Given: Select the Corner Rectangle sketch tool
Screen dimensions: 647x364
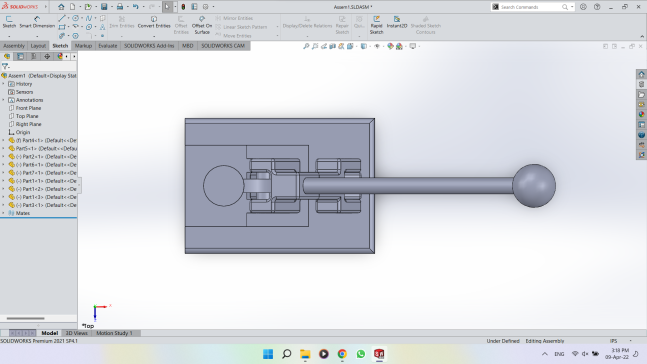Looking at the screenshot, I should (x=62, y=27).
